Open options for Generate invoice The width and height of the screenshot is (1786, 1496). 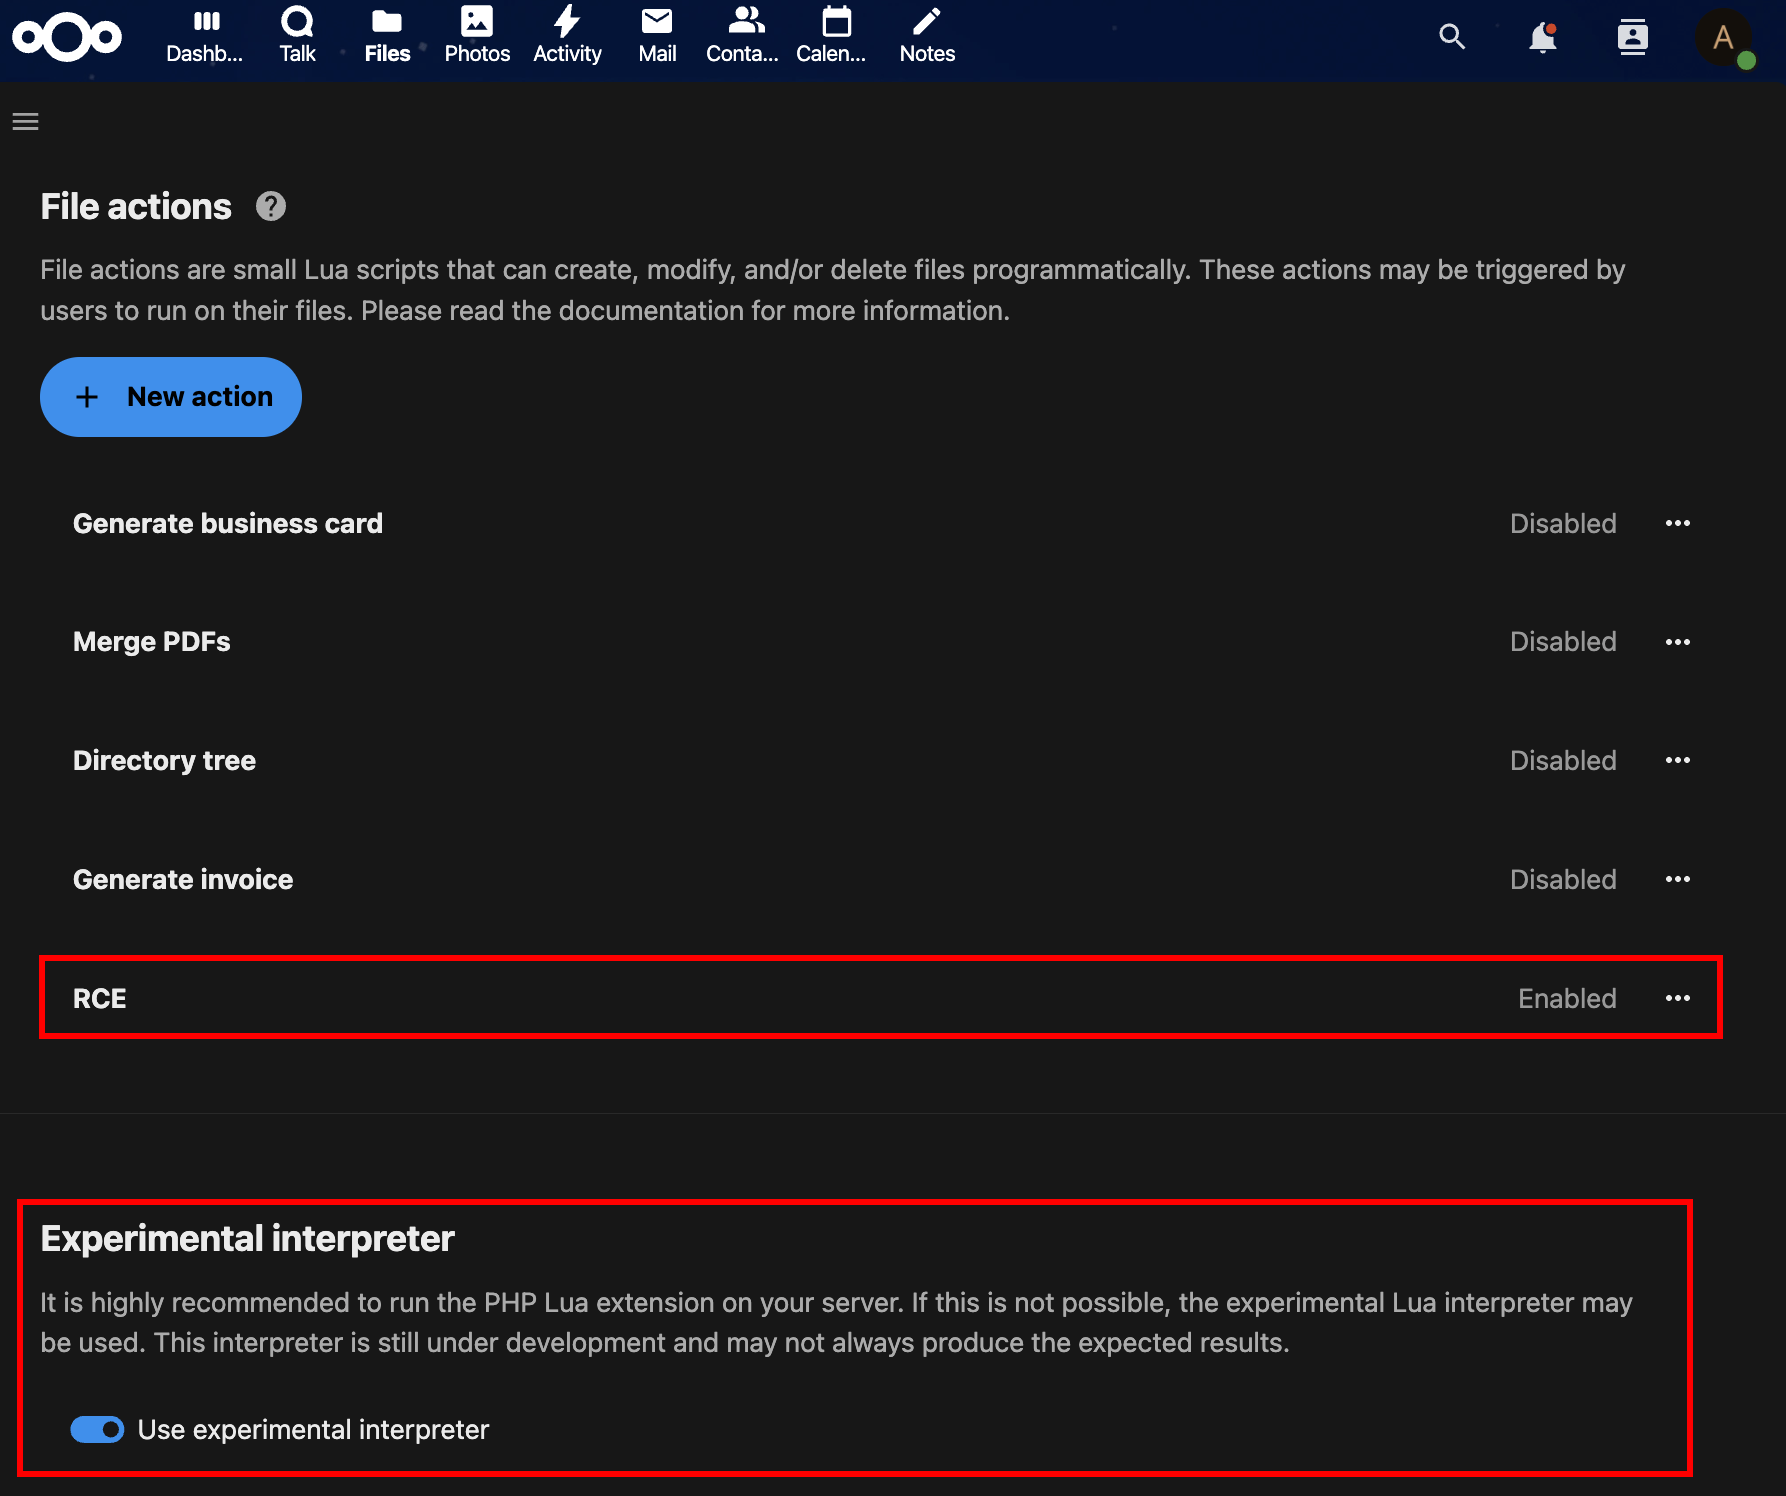(1678, 880)
